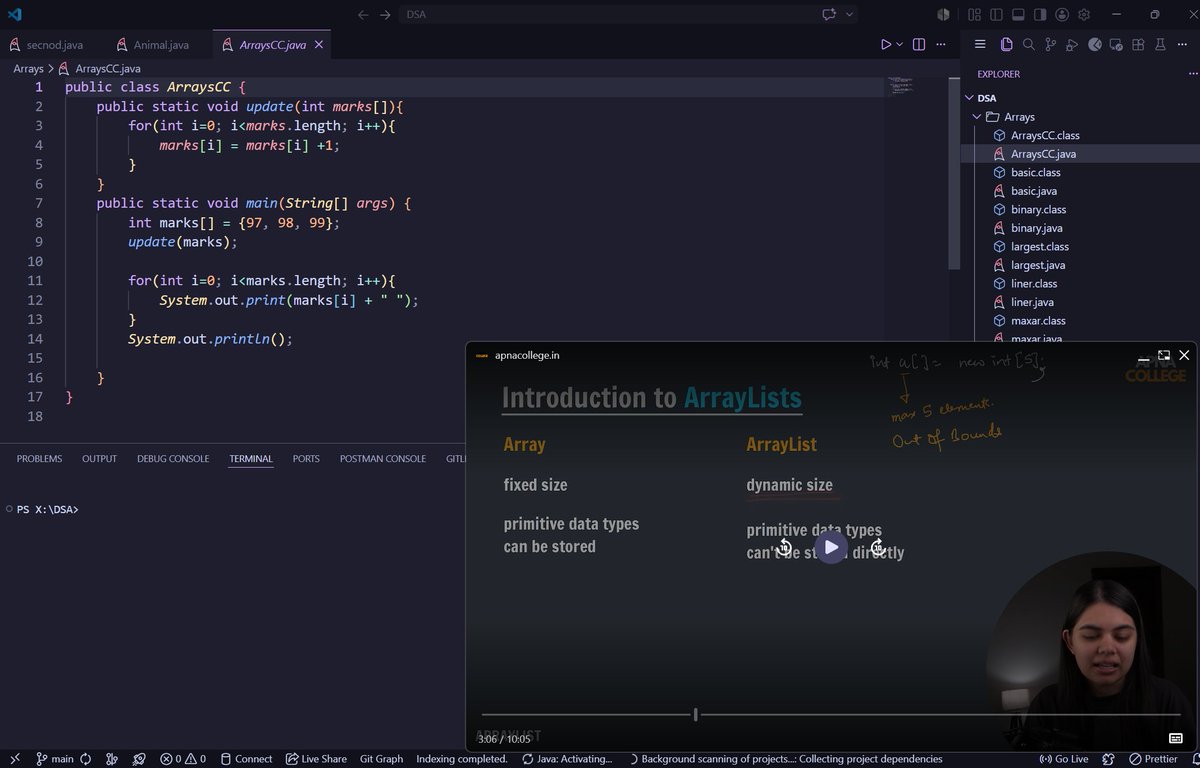Play the picture-in-picture video

click(831, 547)
